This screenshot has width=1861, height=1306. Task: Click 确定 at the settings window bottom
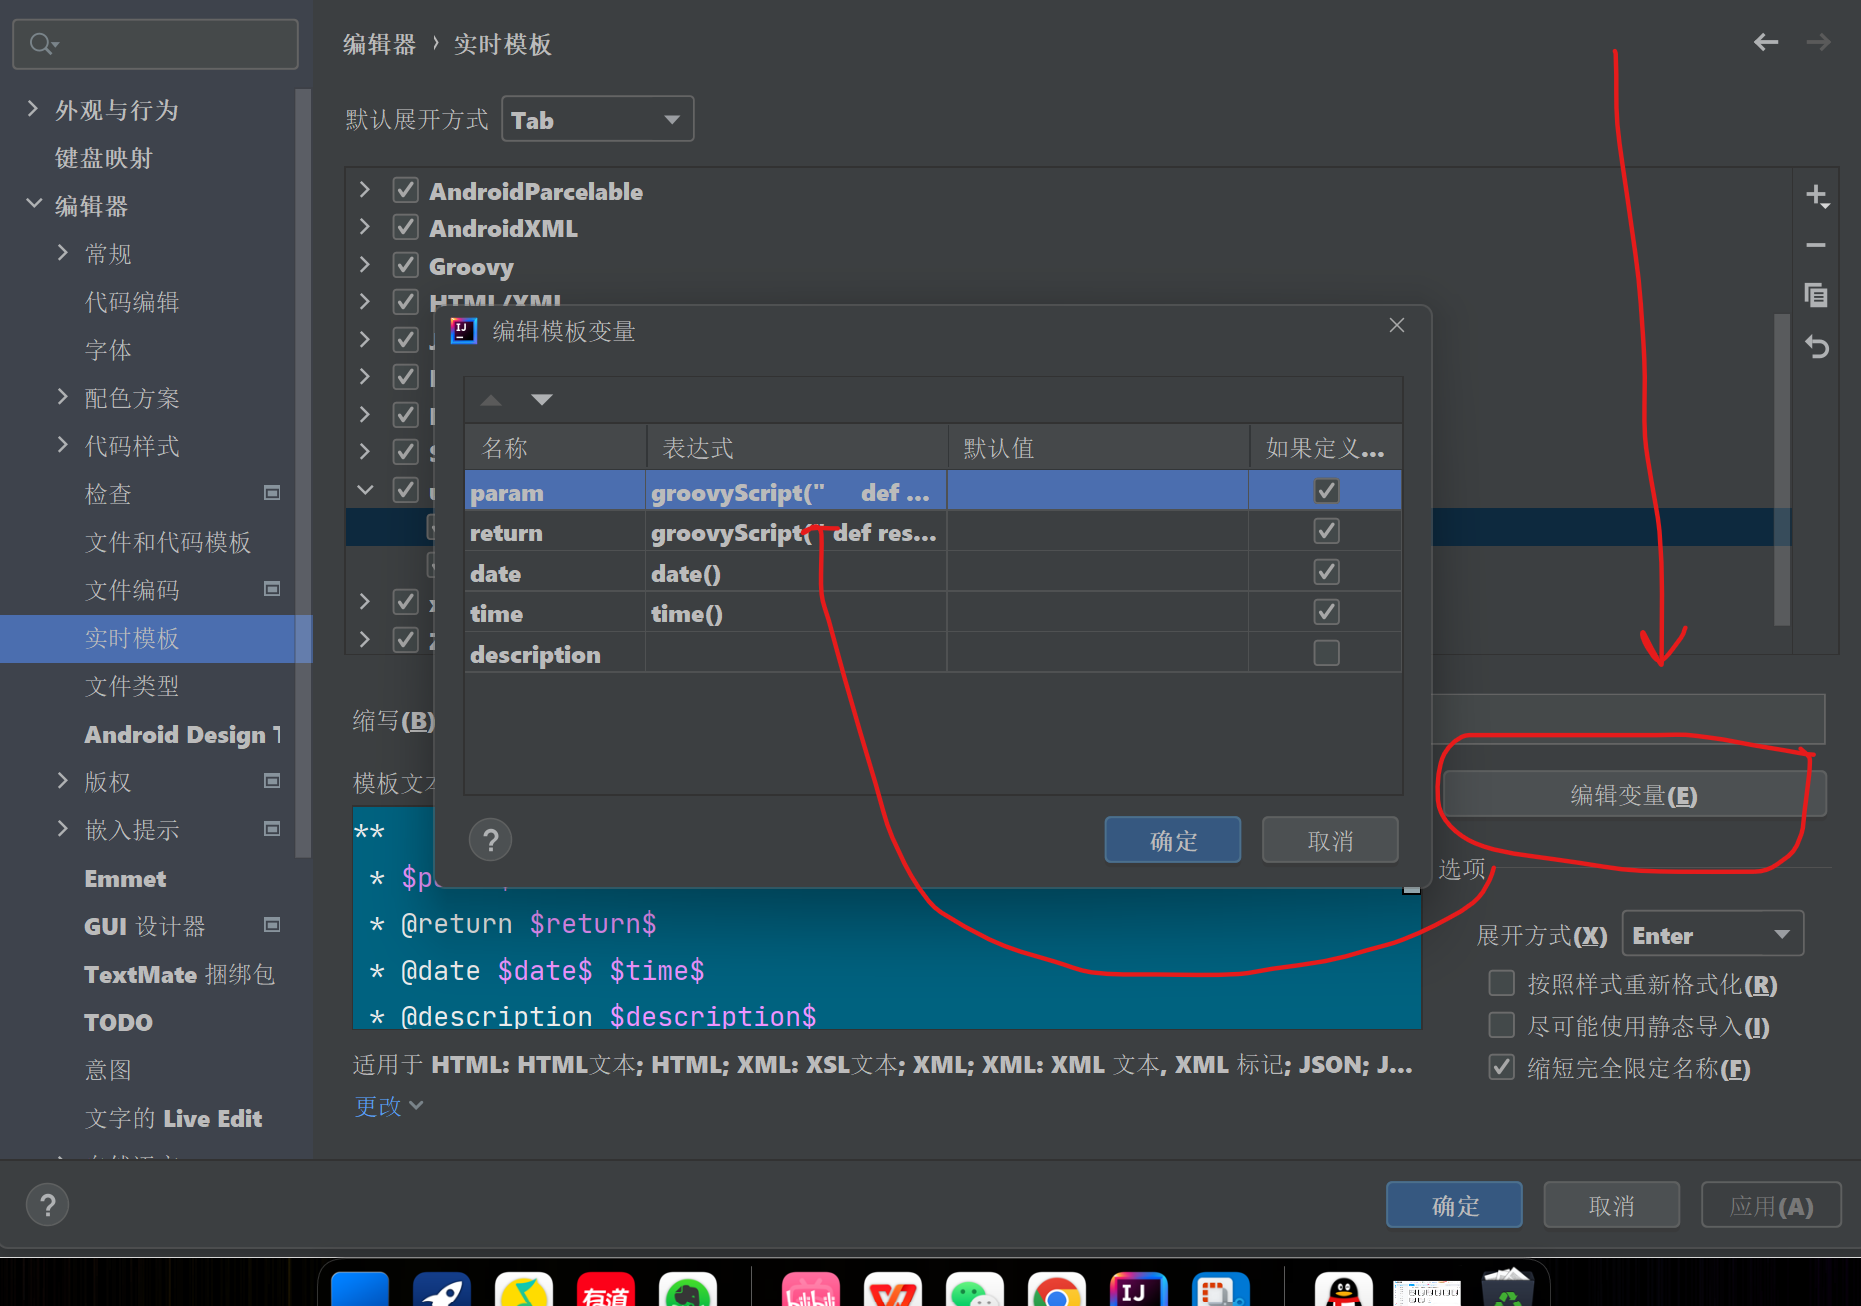point(1455,1205)
